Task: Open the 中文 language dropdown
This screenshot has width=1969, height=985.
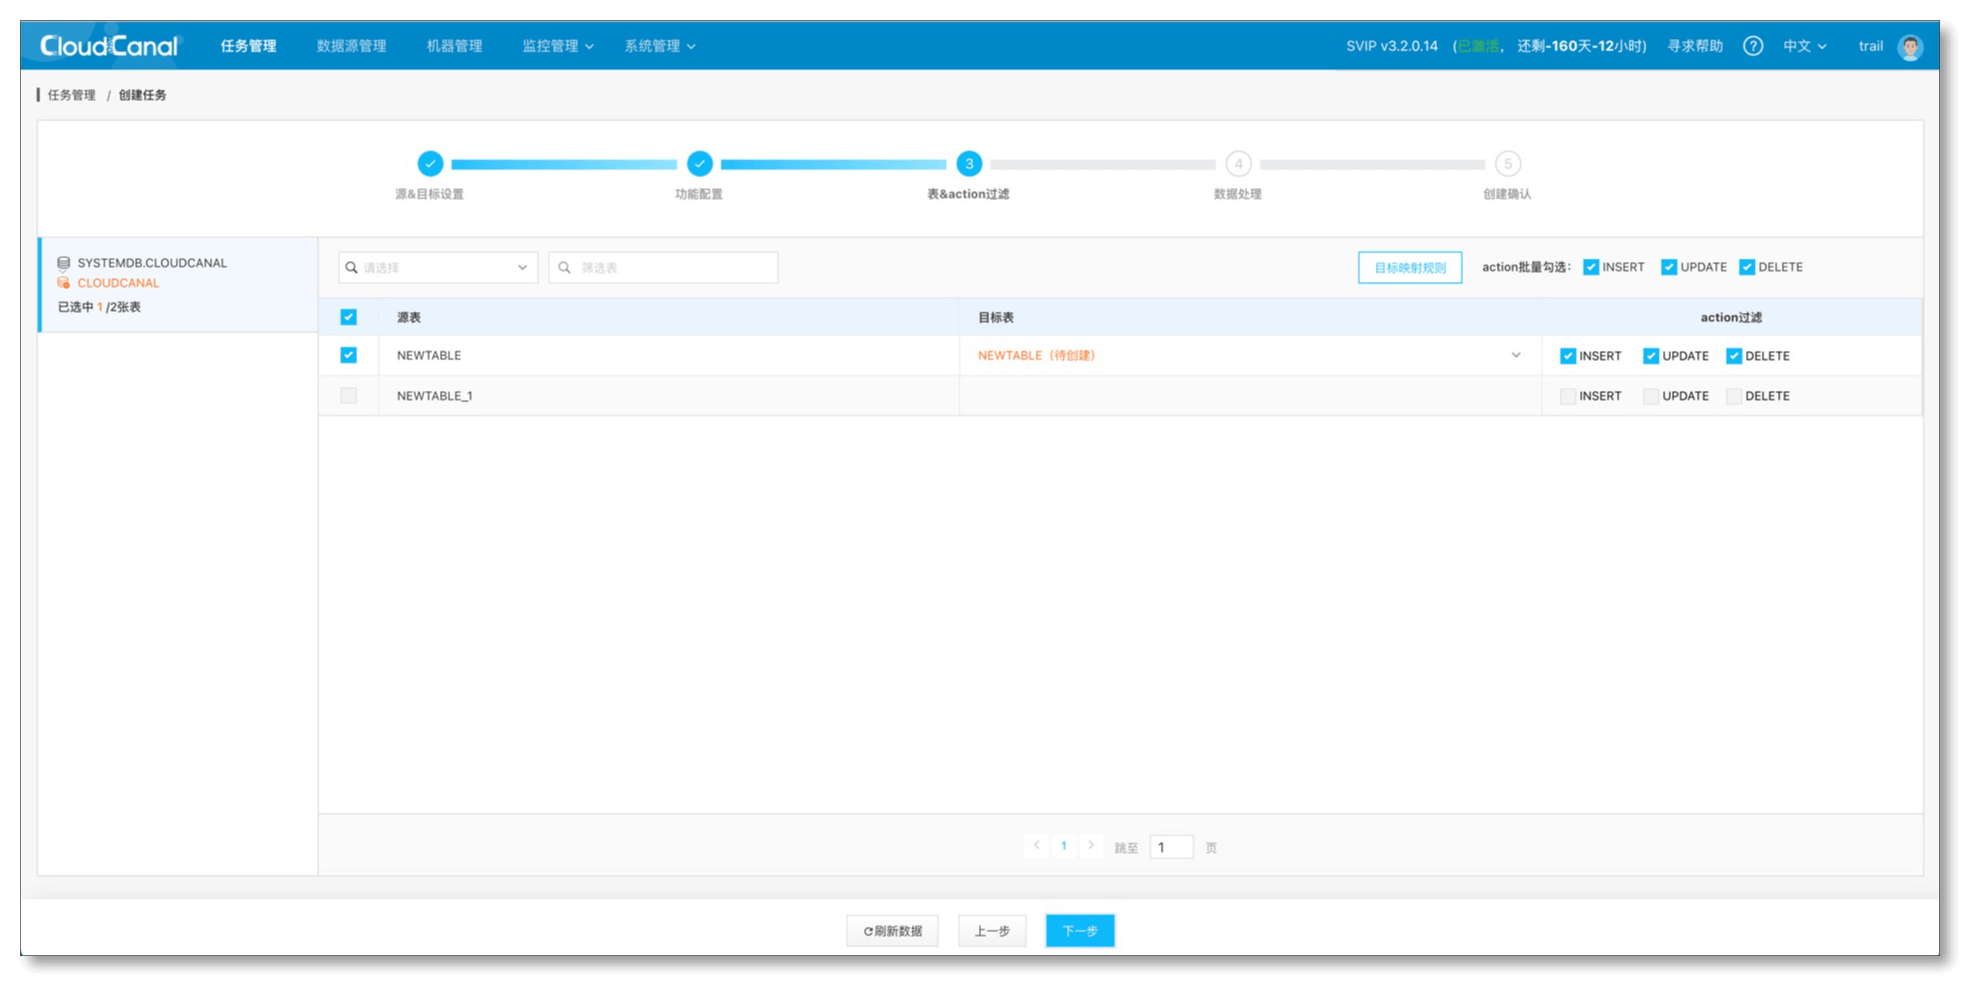Action: (x=1804, y=46)
